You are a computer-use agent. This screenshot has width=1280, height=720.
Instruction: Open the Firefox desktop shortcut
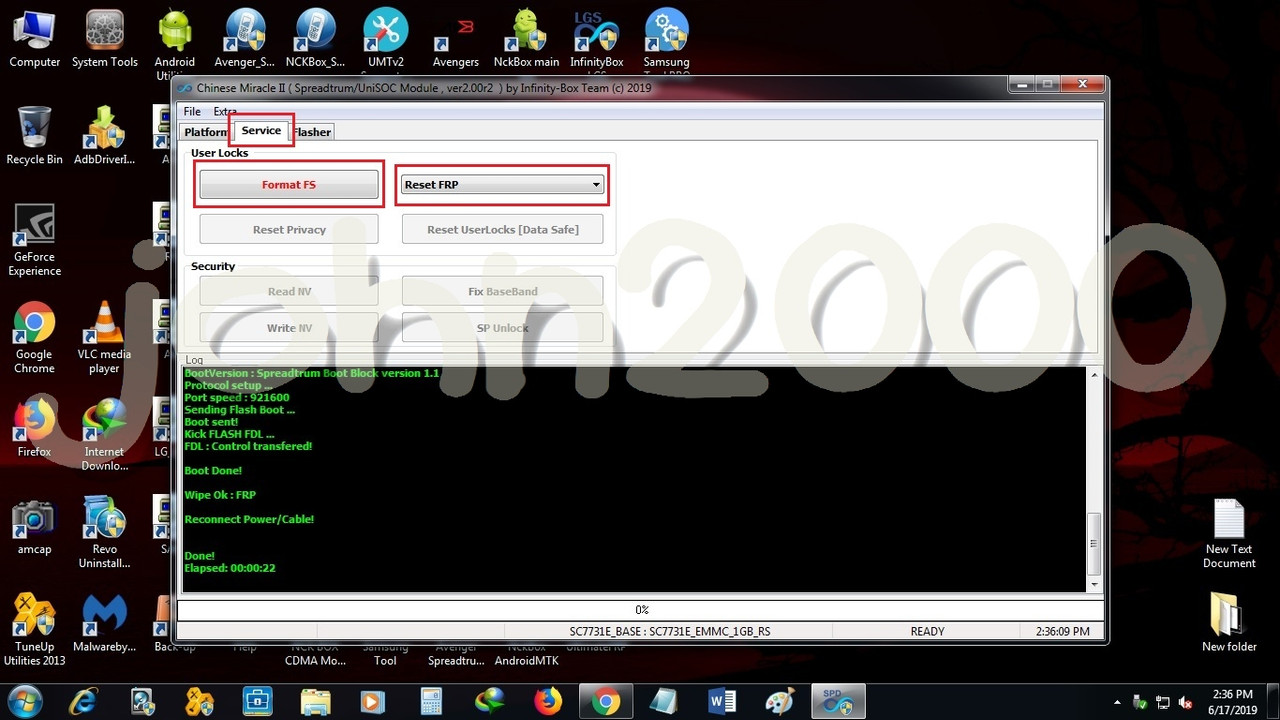point(34,428)
